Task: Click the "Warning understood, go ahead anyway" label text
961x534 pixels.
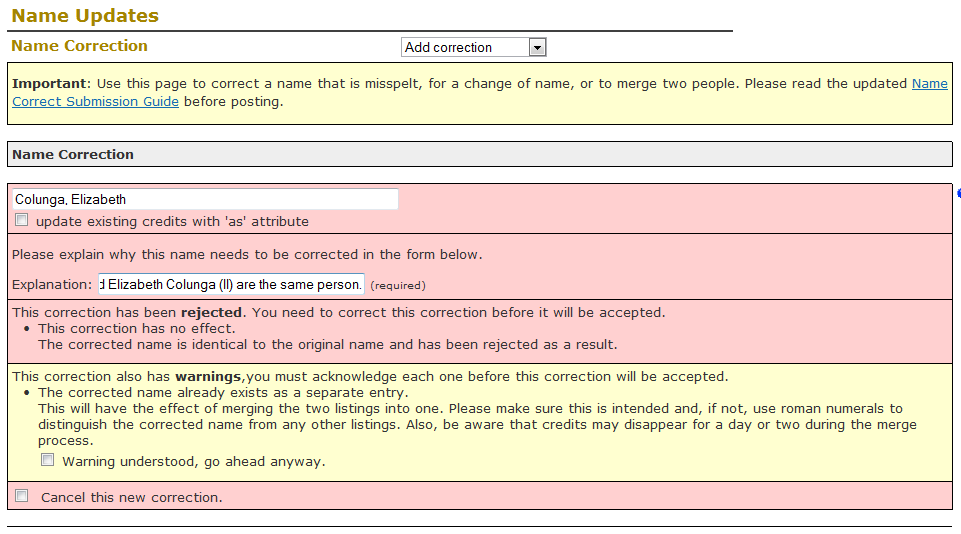Action: coord(193,462)
